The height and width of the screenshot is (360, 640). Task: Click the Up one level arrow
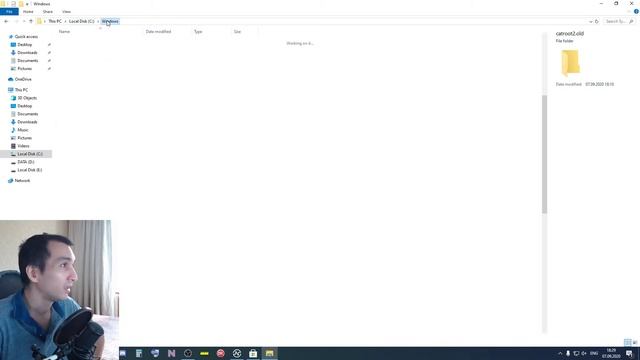[x=31, y=21]
